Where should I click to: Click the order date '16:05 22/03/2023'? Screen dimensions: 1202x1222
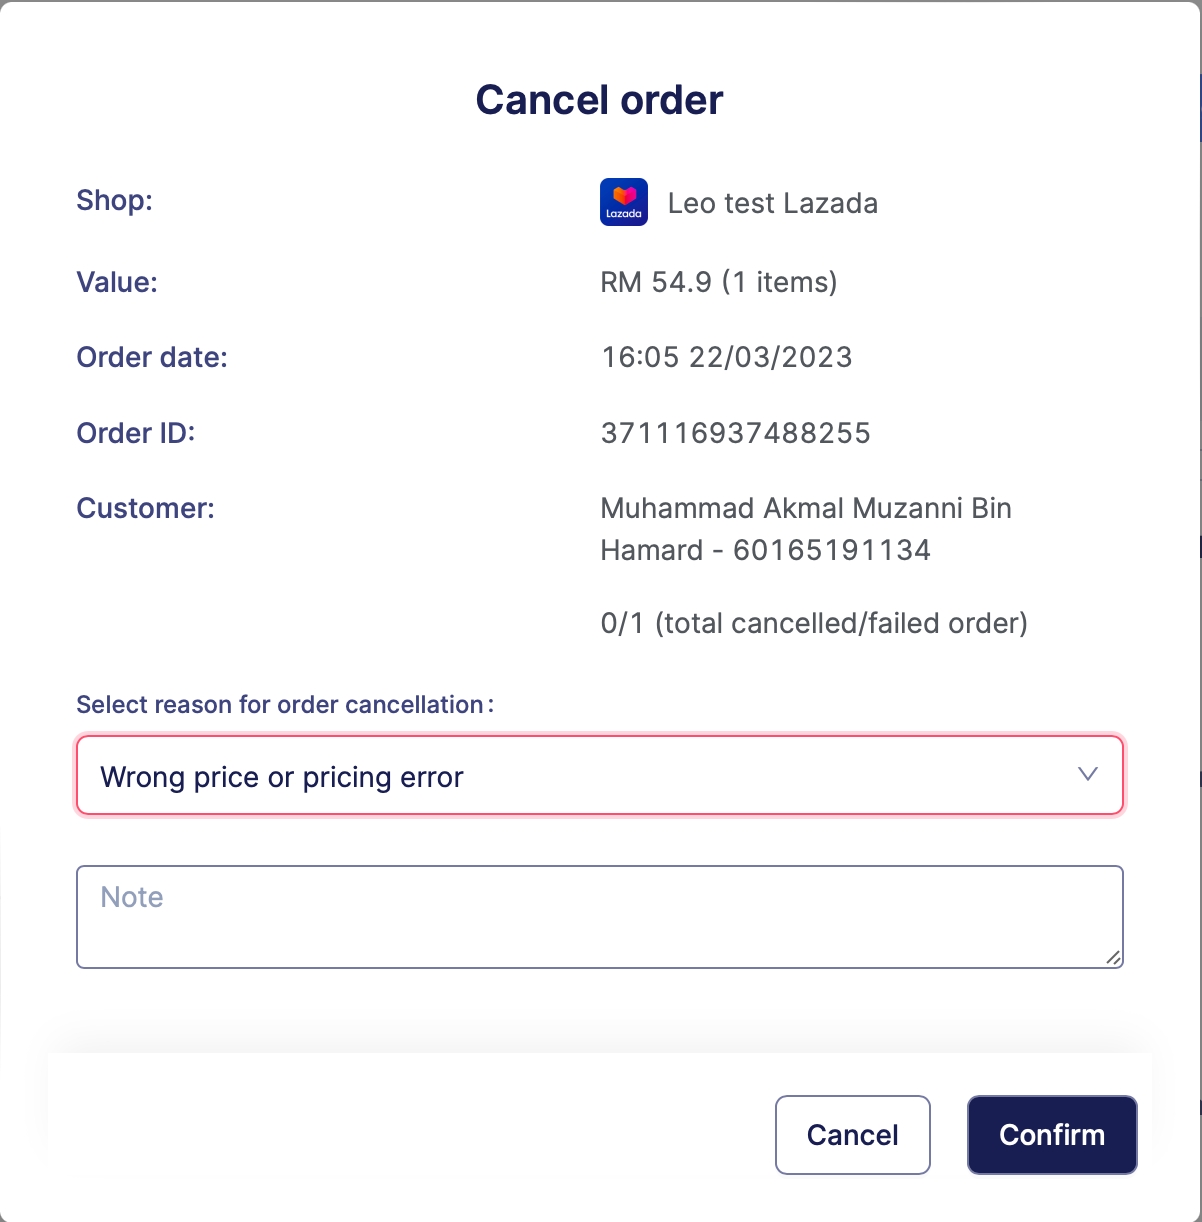(x=726, y=357)
